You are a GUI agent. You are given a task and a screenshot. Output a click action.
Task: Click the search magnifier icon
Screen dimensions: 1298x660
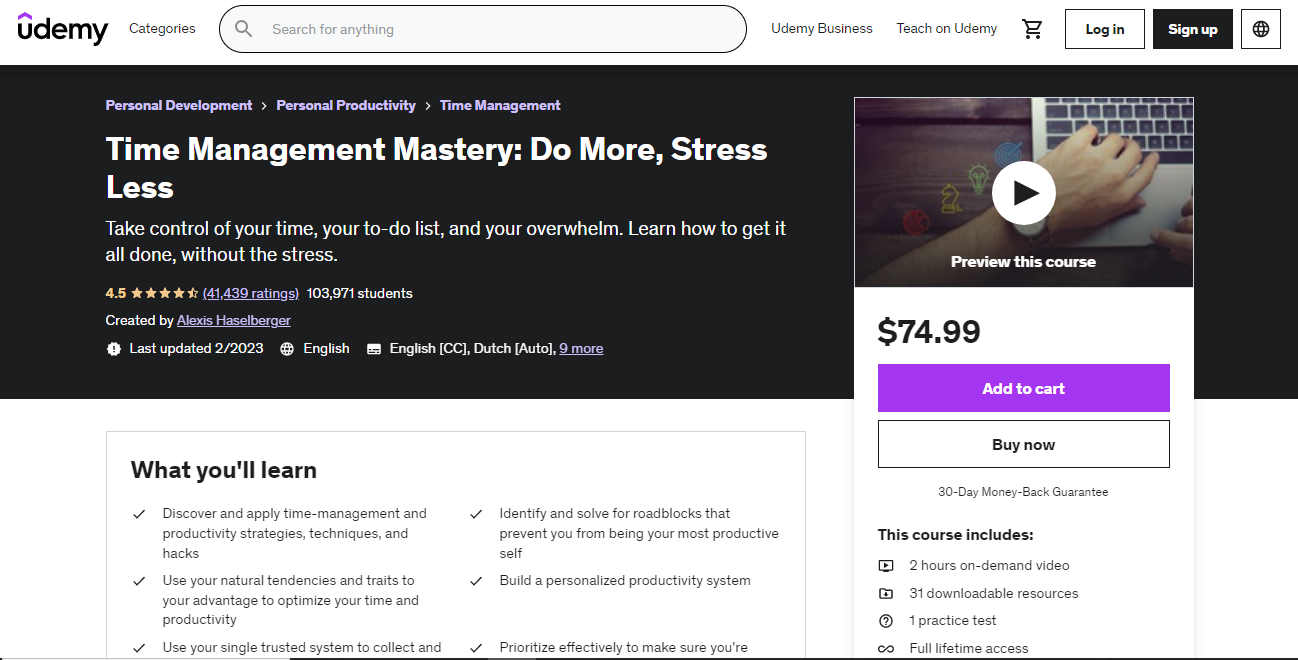pos(244,29)
